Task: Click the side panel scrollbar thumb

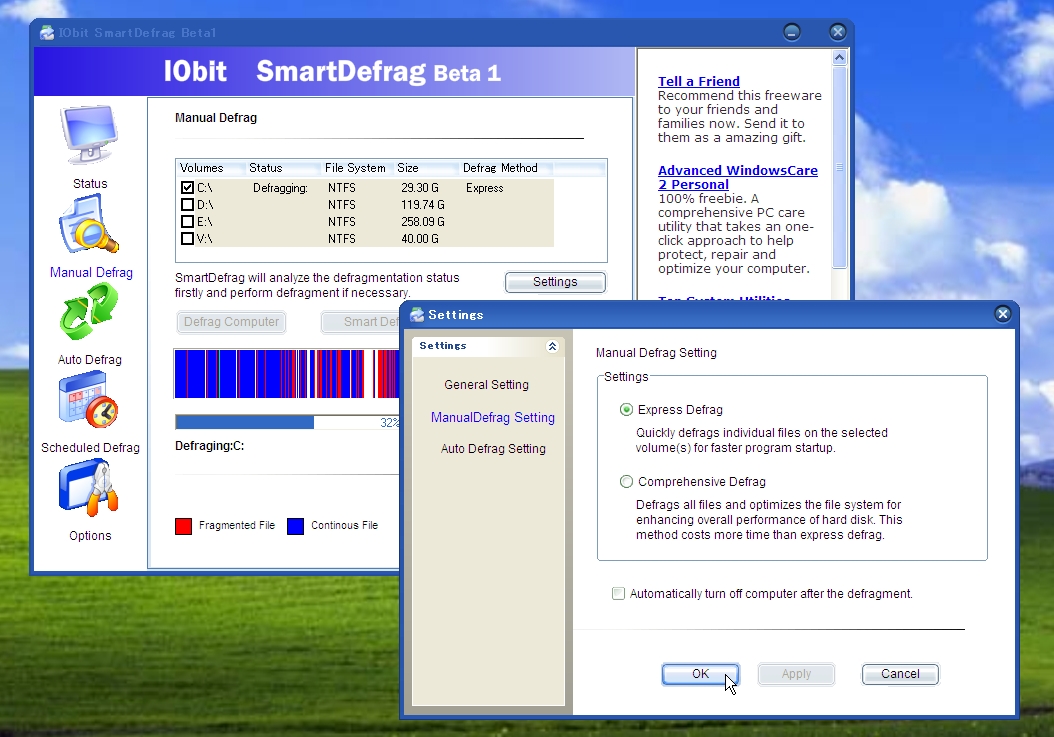Action: click(x=839, y=167)
